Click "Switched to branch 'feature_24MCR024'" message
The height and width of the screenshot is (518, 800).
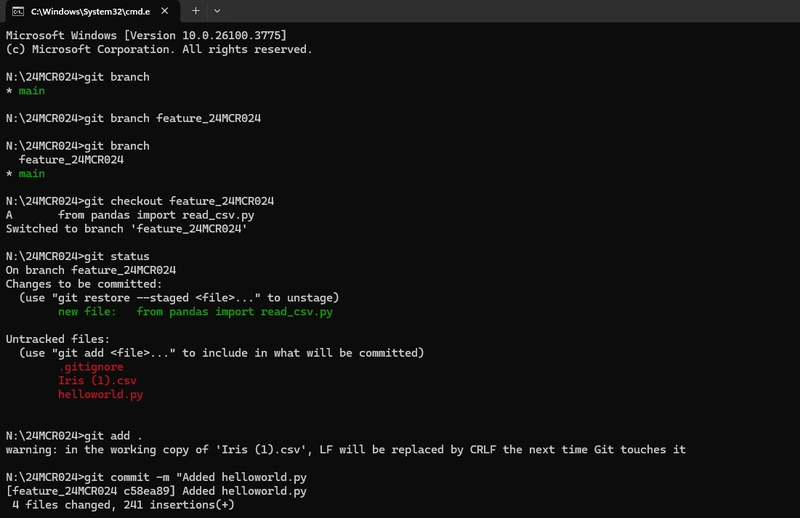point(127,228)
